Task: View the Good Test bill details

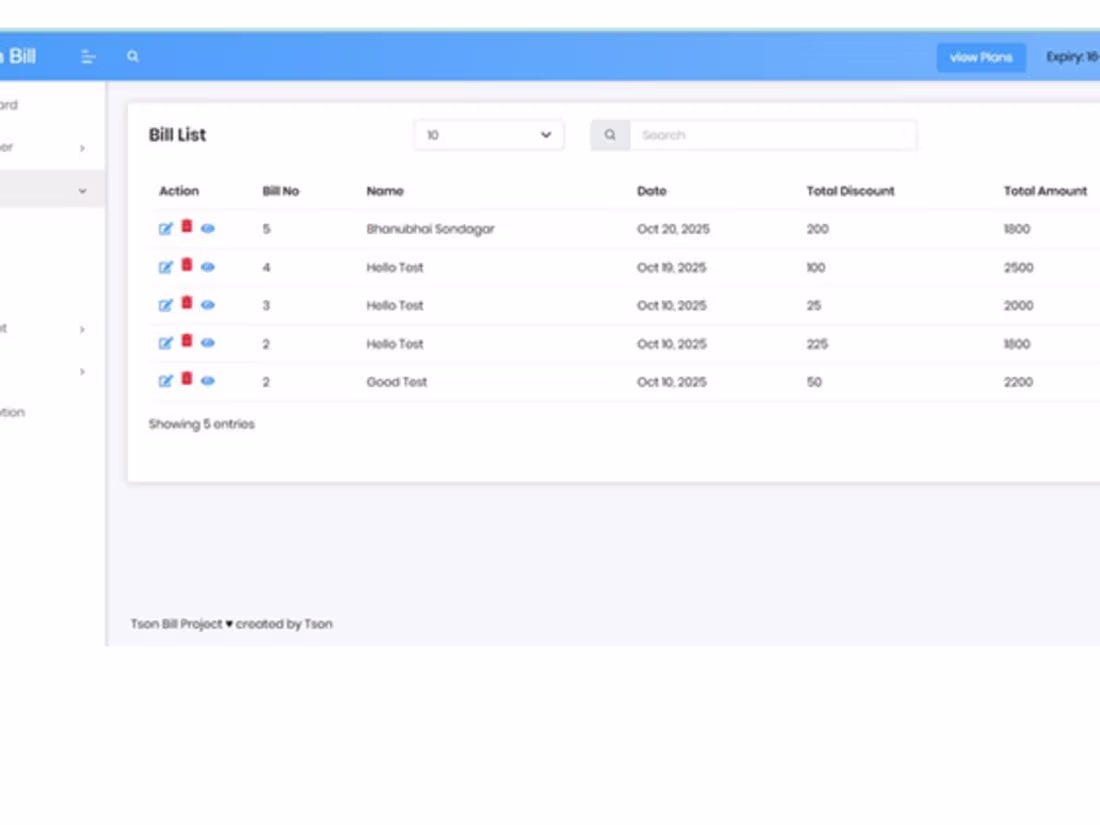Action: [208, 380]
